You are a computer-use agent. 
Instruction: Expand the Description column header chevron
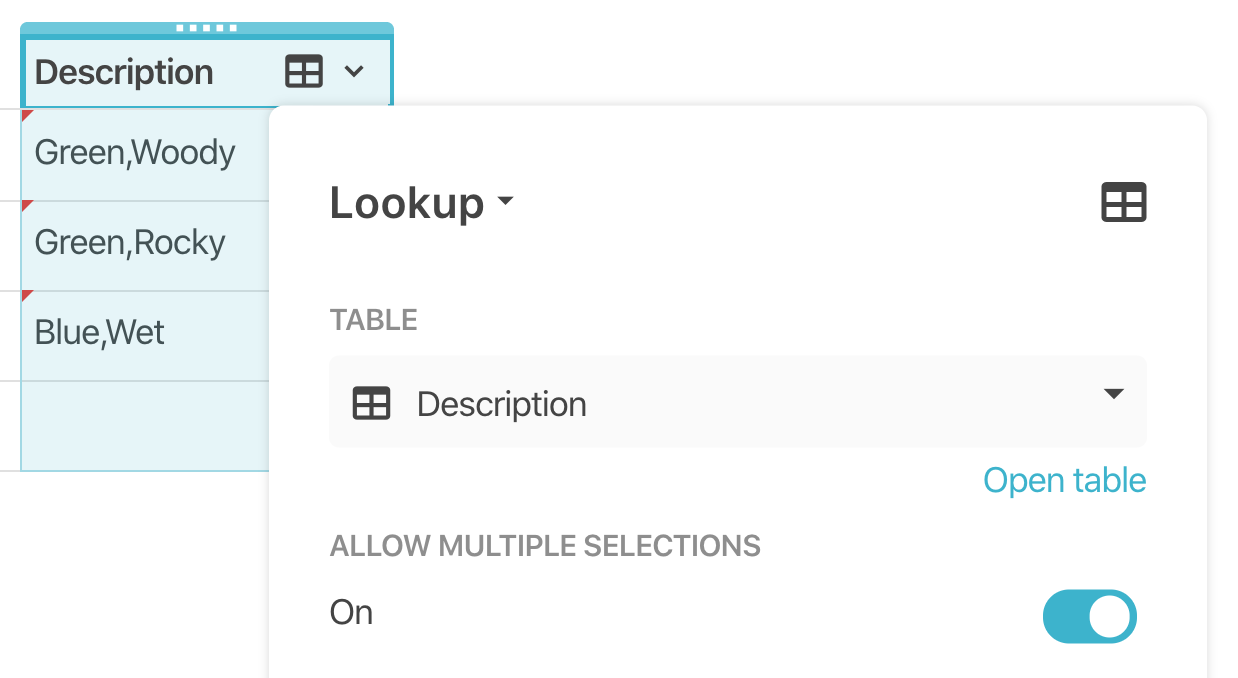click(354, 72)
